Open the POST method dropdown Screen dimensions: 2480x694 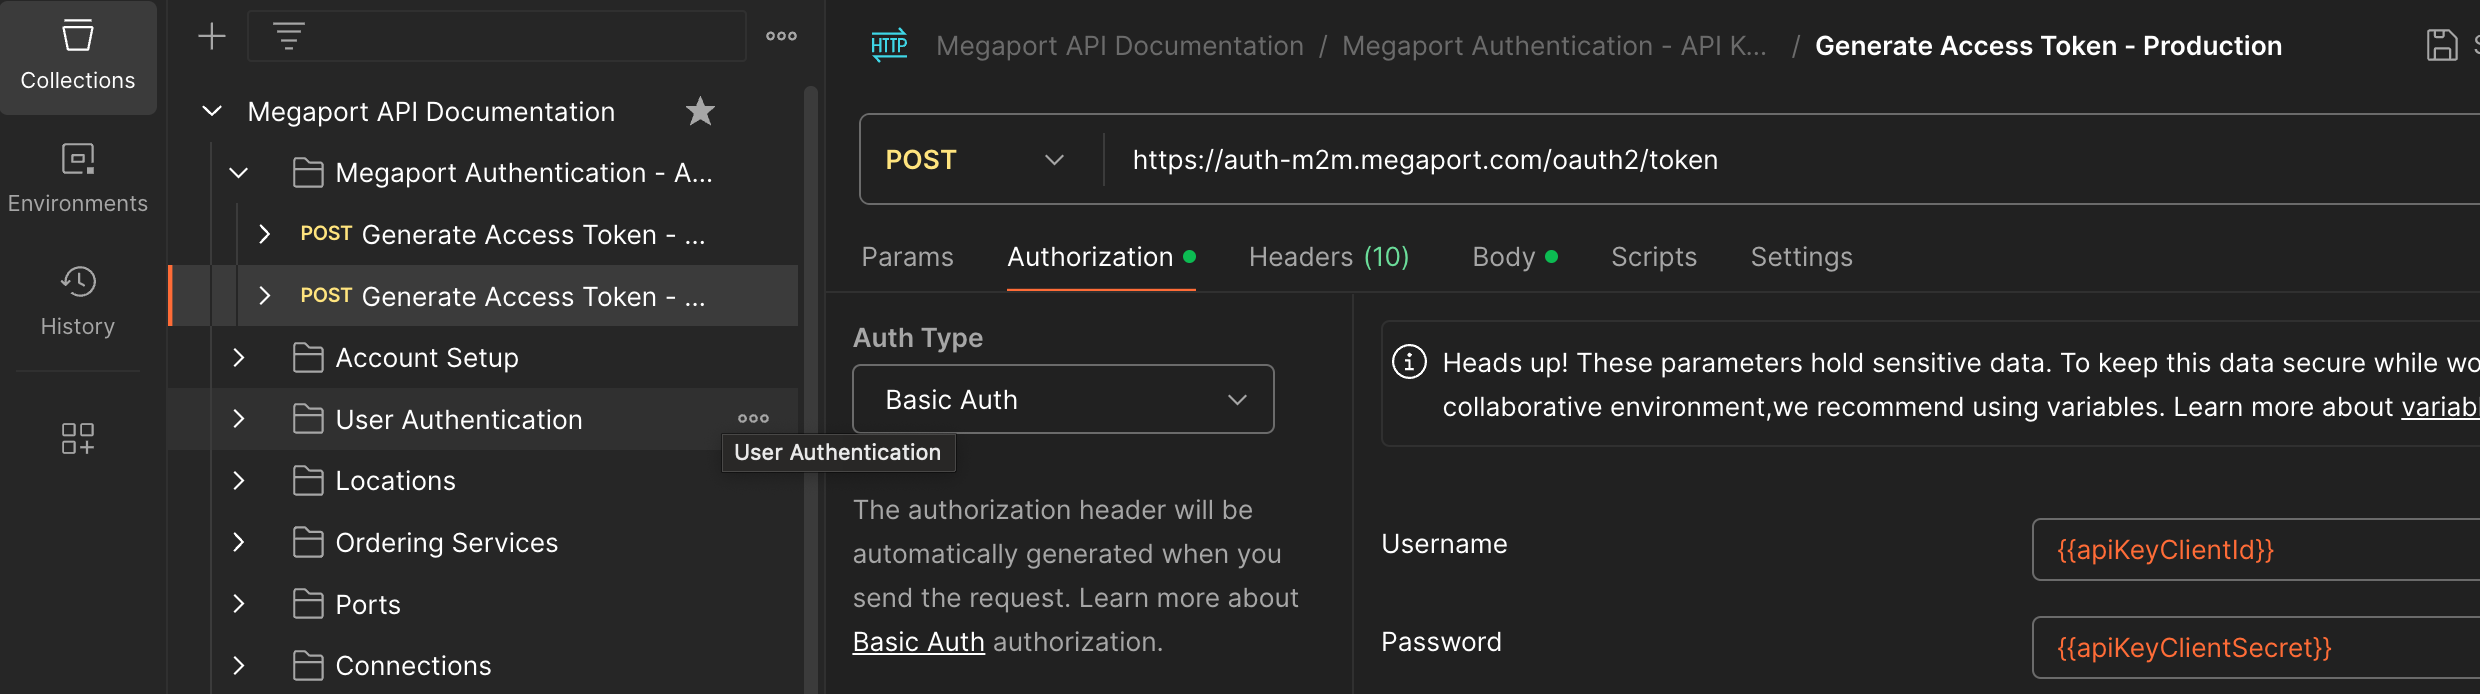(x=975, y=160)
